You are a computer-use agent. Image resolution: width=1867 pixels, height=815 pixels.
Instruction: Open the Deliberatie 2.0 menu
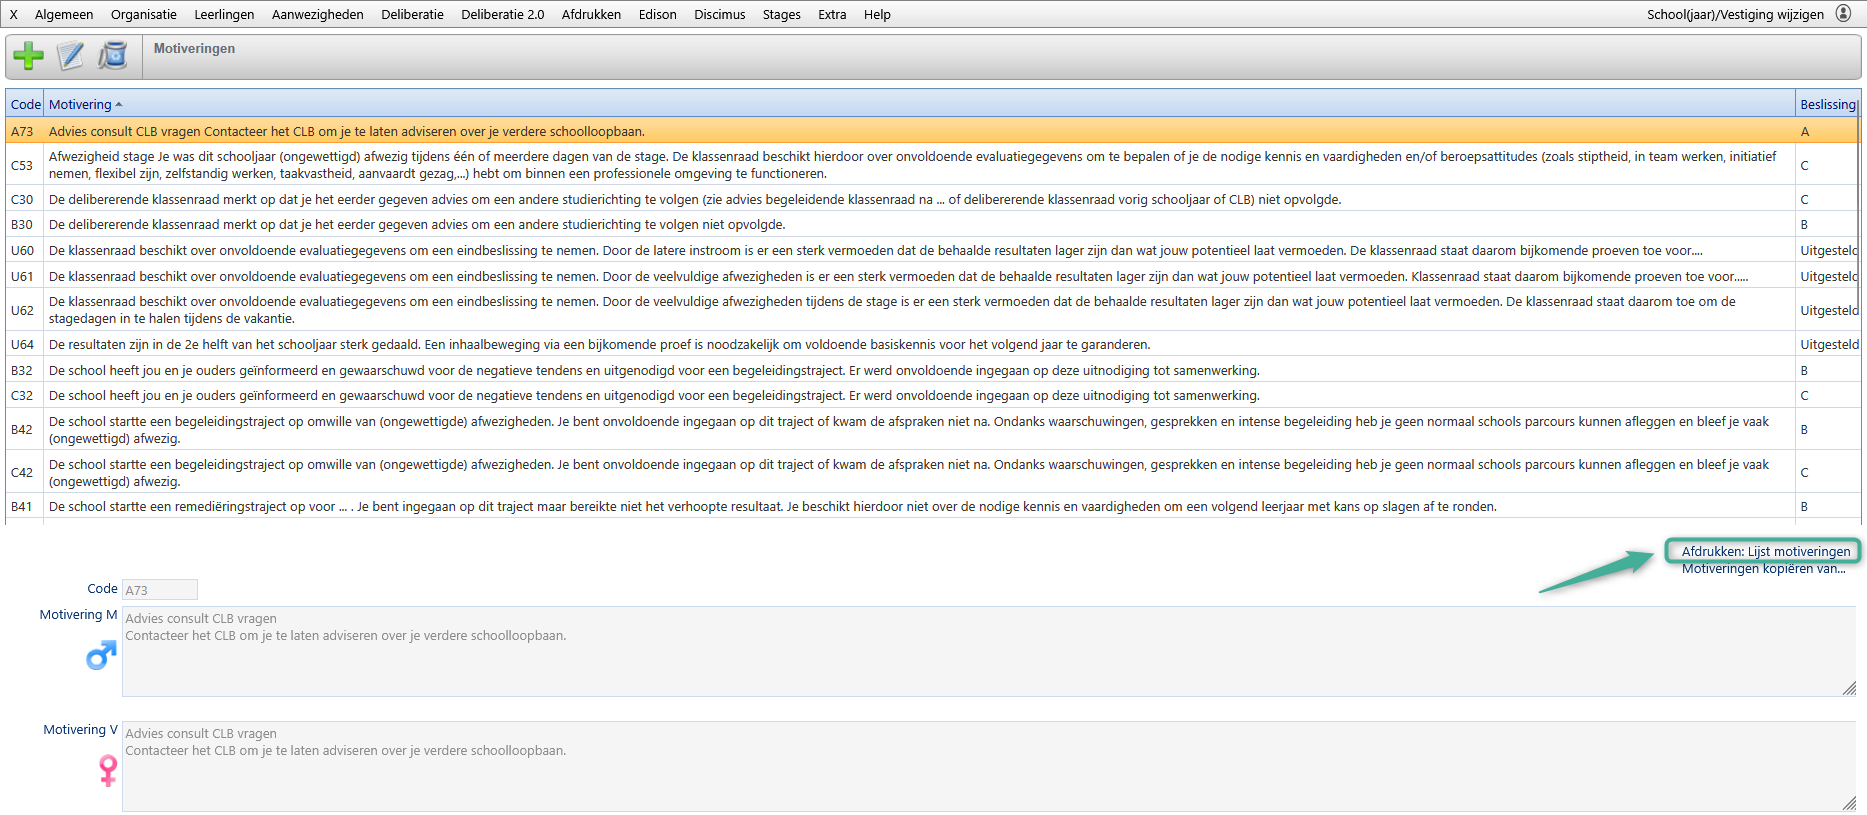pyautogui.click(x=502, y=15)
